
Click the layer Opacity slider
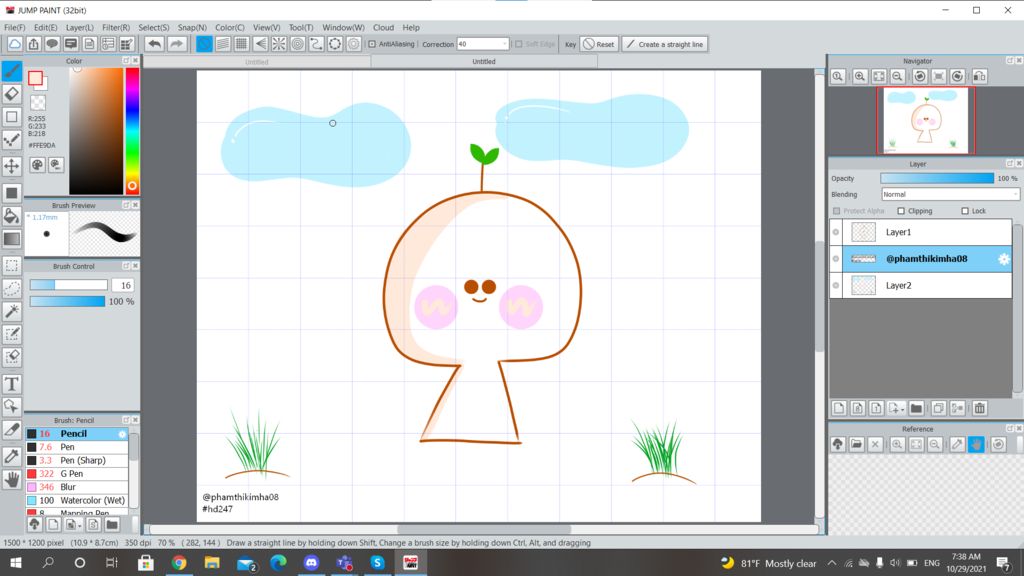937,178
